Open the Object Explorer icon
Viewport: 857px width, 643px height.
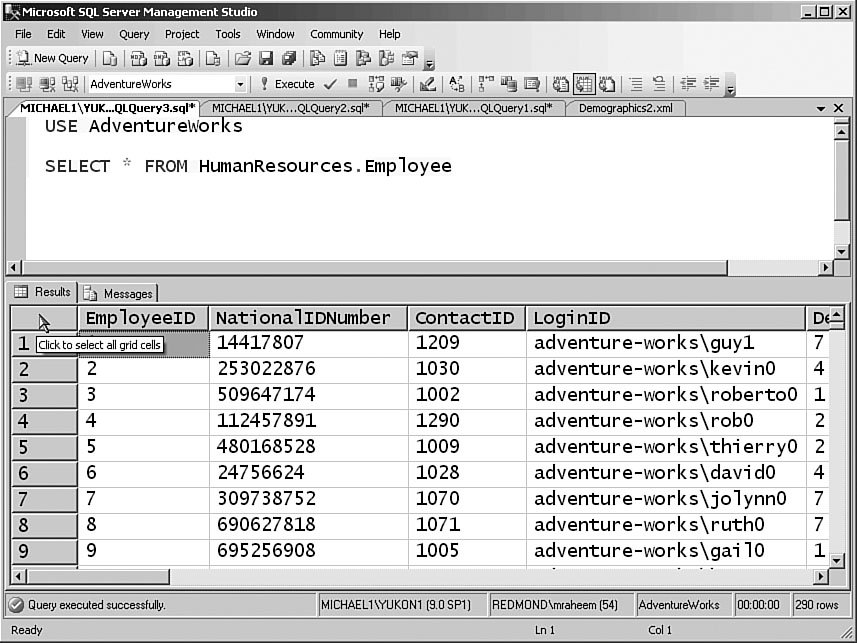click(363, 58)
